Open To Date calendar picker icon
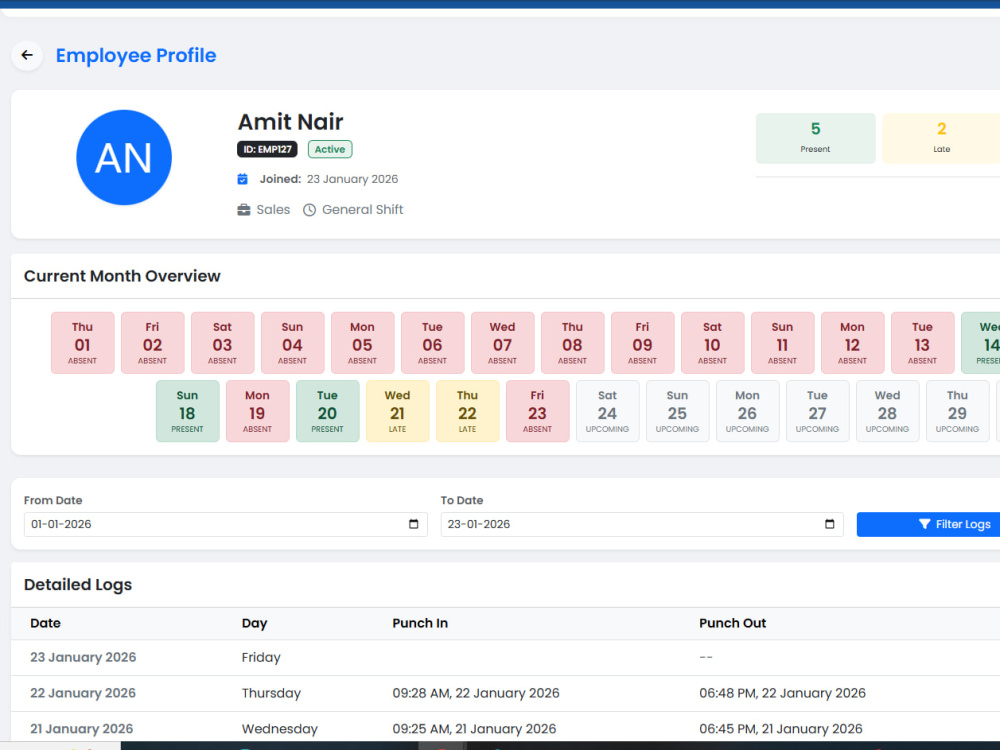 pos(830,524)
